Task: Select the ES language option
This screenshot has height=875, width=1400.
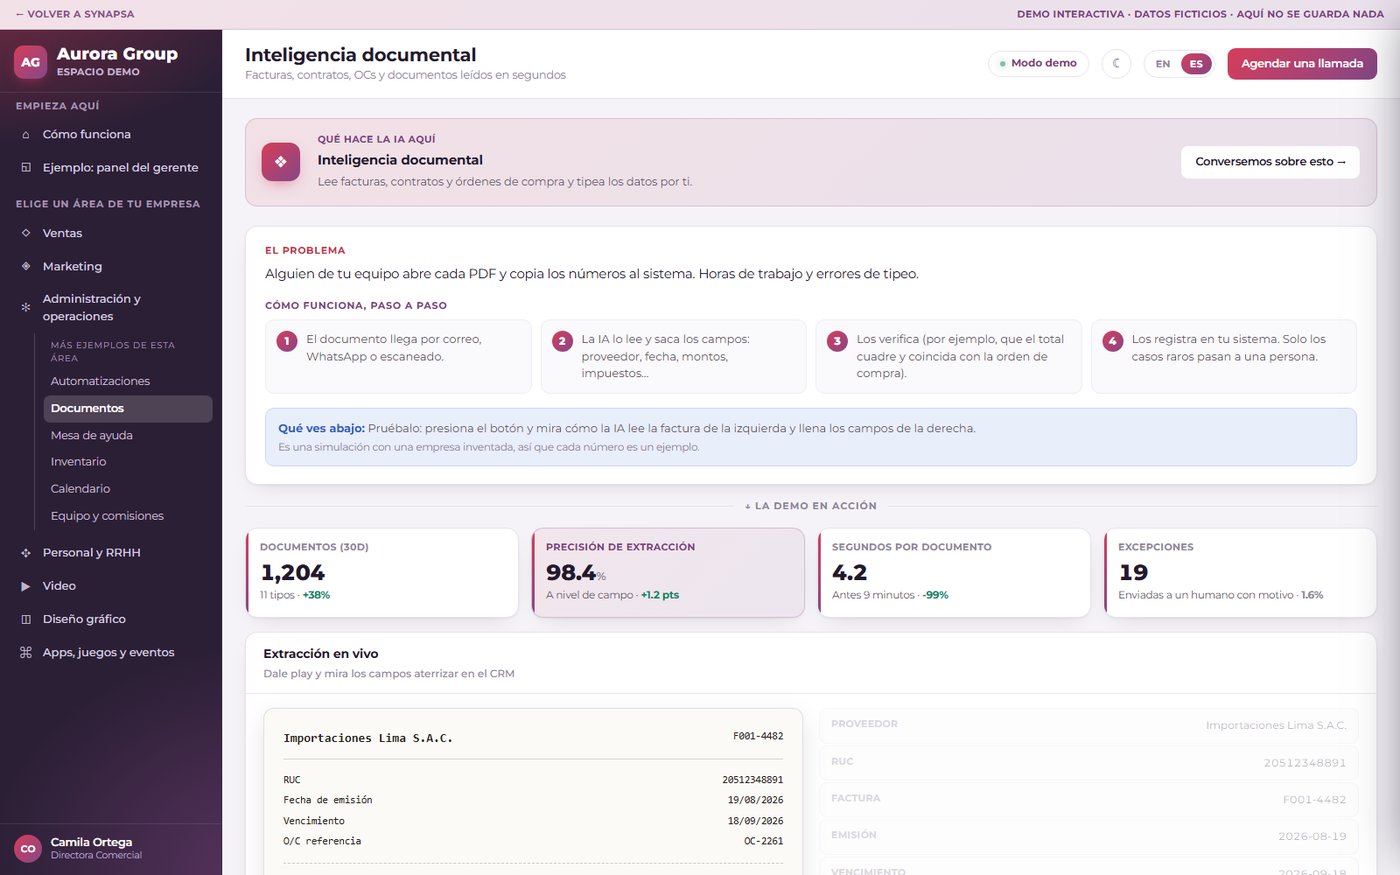Action: pyautogui.click(x=1196, y=64)
